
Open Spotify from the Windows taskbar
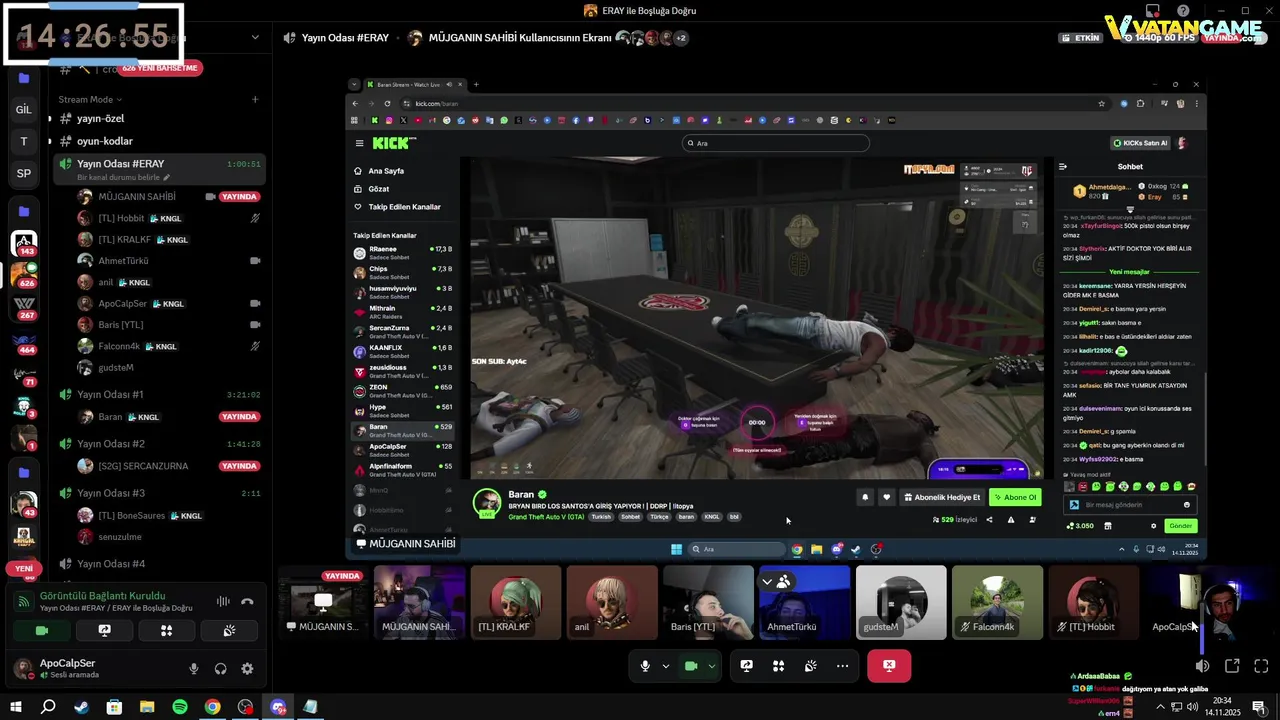180,707
